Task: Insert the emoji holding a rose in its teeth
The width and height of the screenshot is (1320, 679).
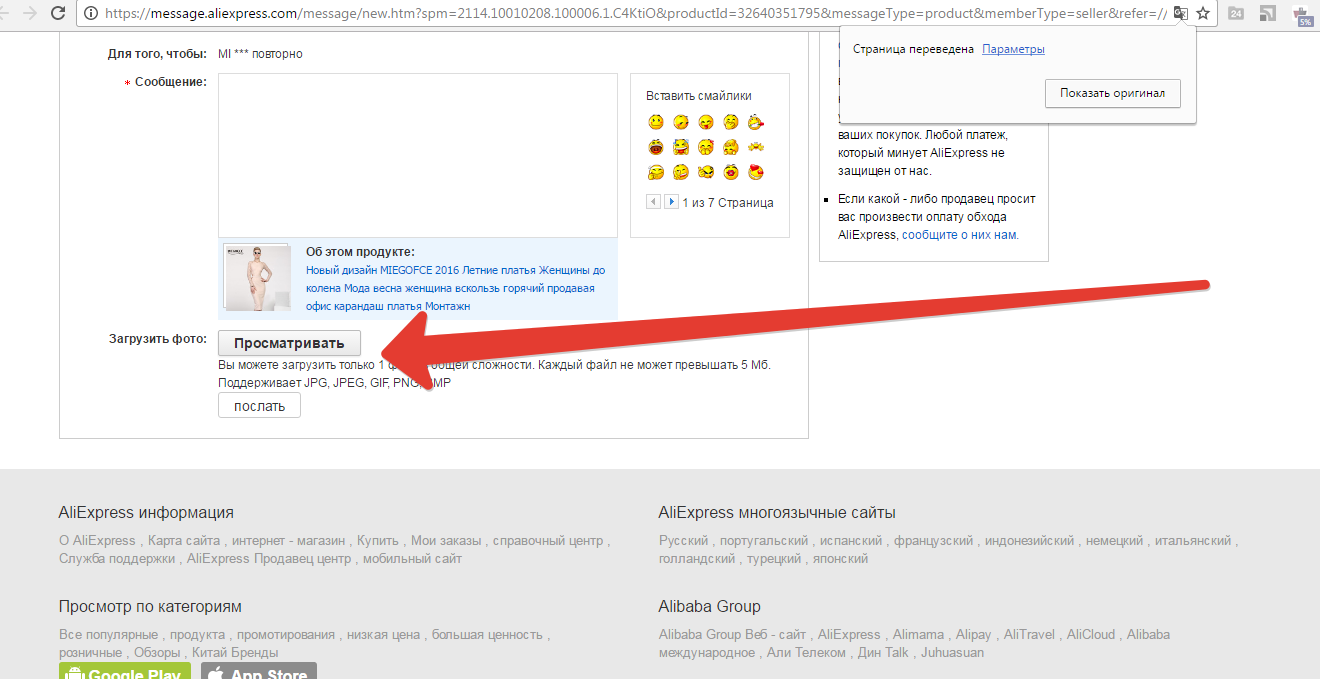Action: click(x=756, y=122)
